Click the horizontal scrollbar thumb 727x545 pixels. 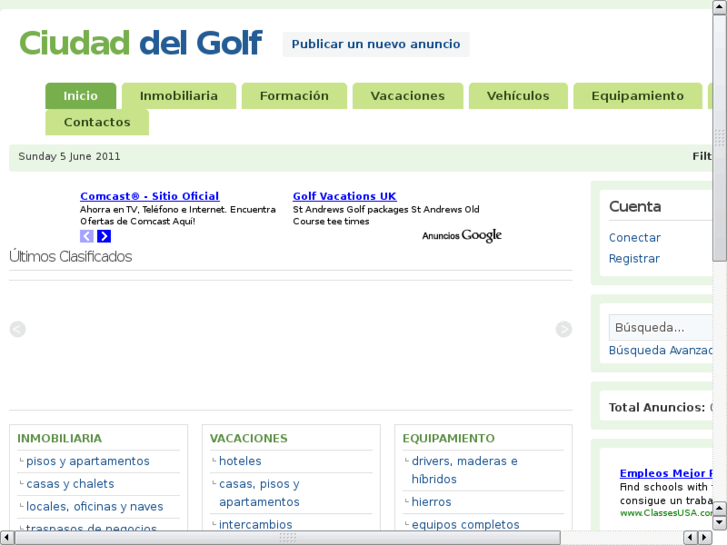(287, 538)
